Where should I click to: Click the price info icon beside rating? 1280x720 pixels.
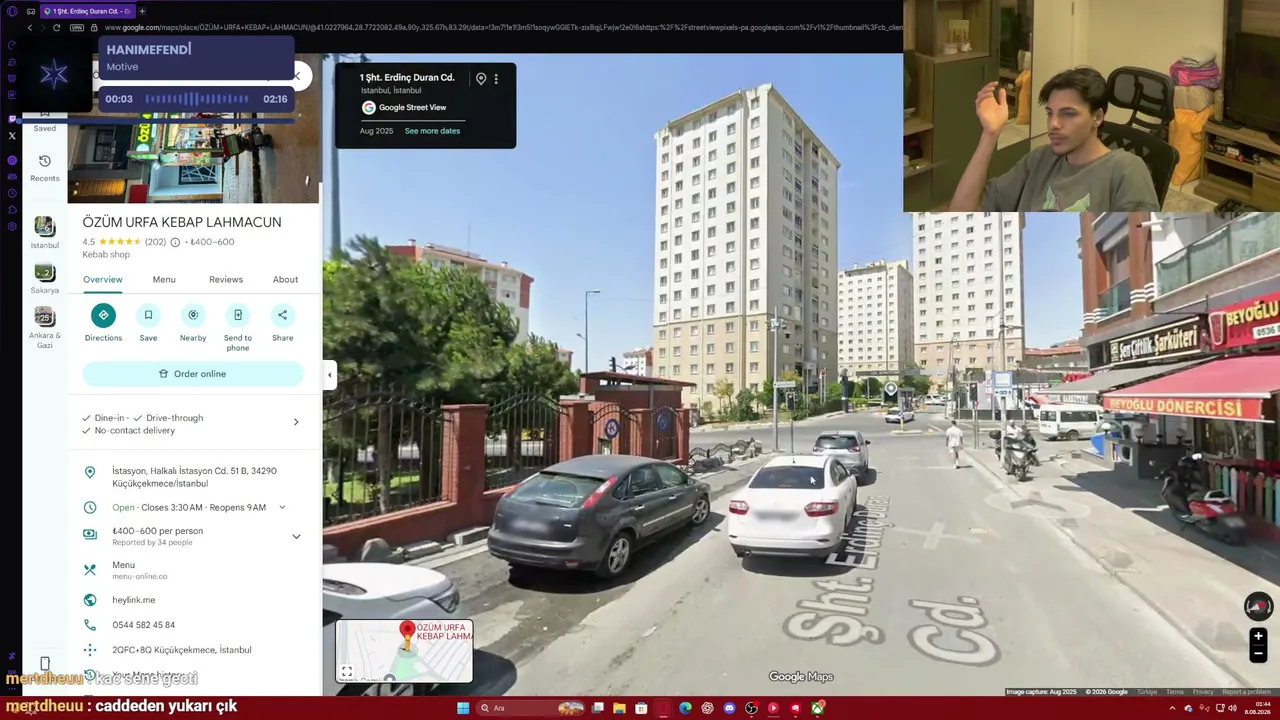(175, 242)
